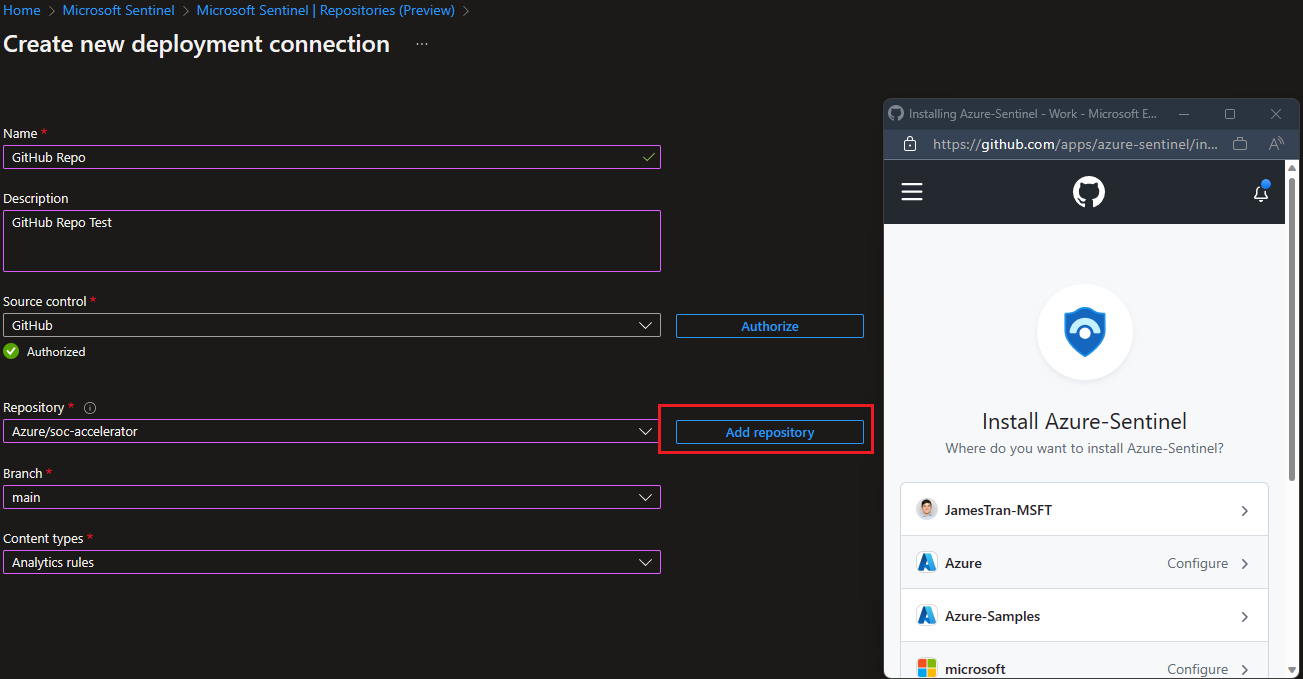Click the green Authorized checkmark icon
1303x679 pixels.
click(x=10, y=351)
